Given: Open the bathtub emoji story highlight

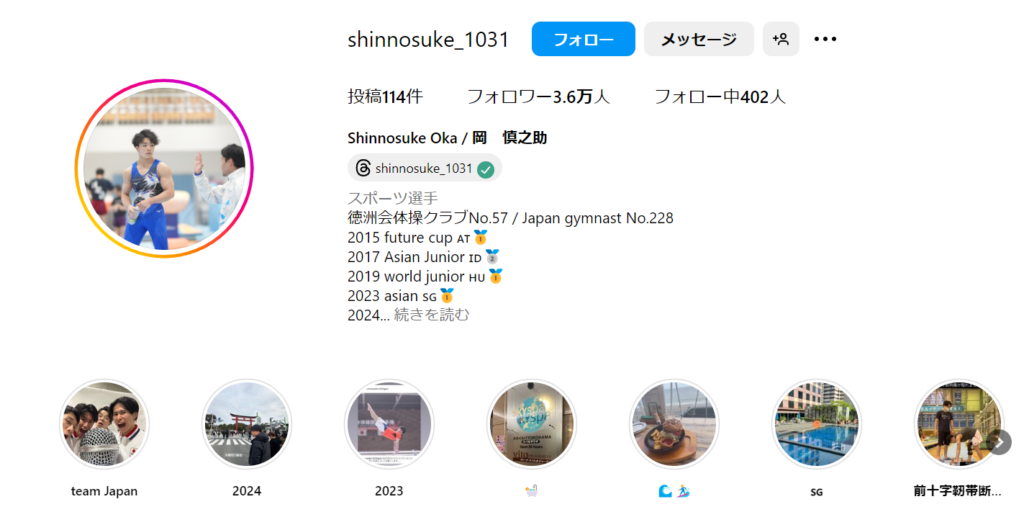Looking at the screenshot, I should (x=531, y=425).
